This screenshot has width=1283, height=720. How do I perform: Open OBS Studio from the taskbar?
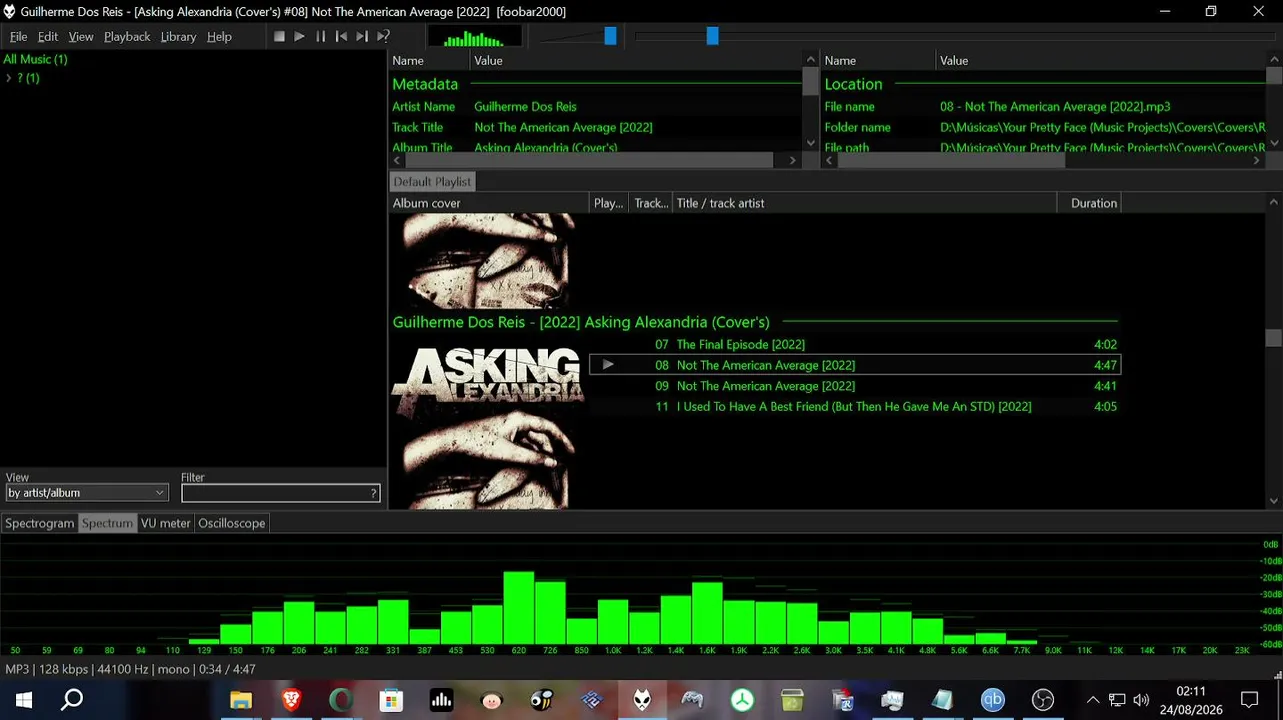tap(1043, 700)
